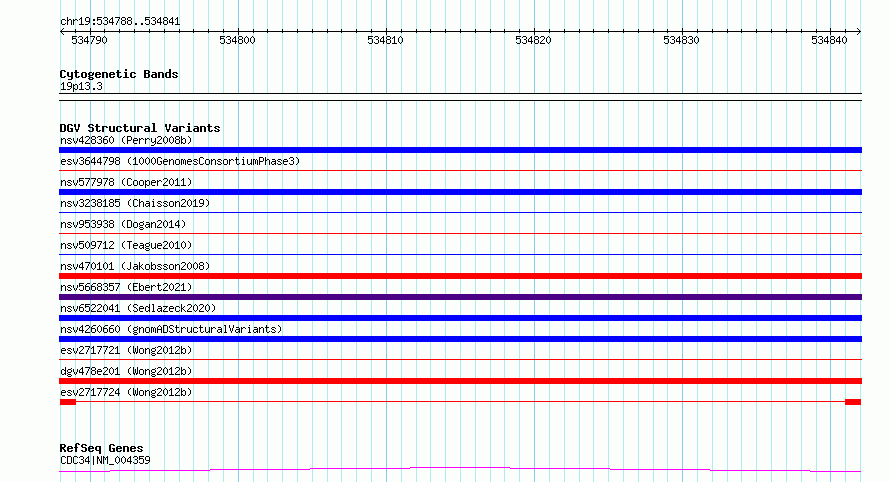
Task: Select the nsv577978 (Cooper2011) label
Action: tap(126, 182)
